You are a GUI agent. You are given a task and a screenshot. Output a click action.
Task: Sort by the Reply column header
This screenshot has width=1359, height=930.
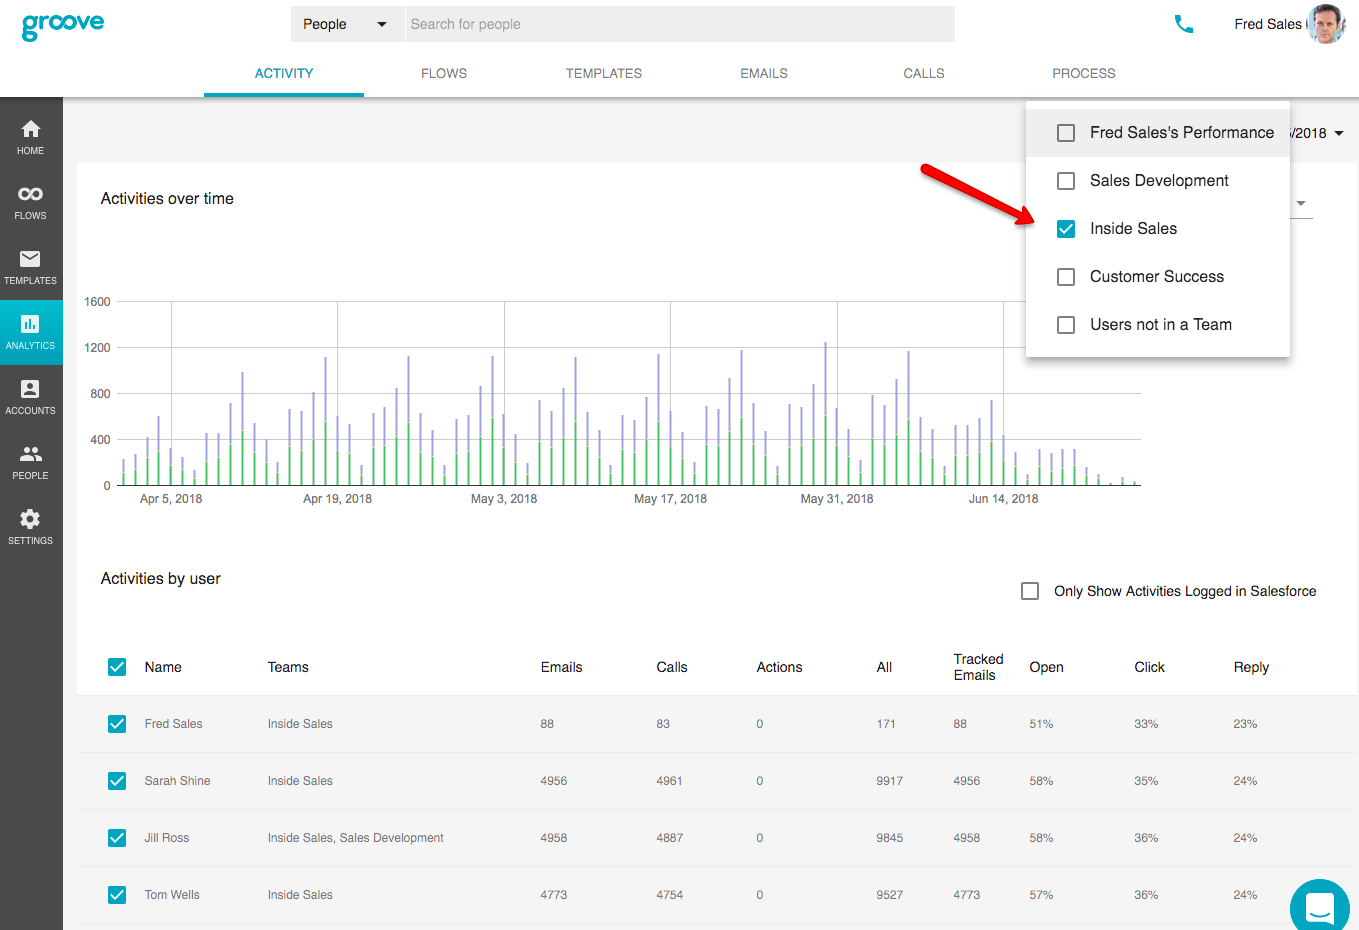tap(1251, 667)
